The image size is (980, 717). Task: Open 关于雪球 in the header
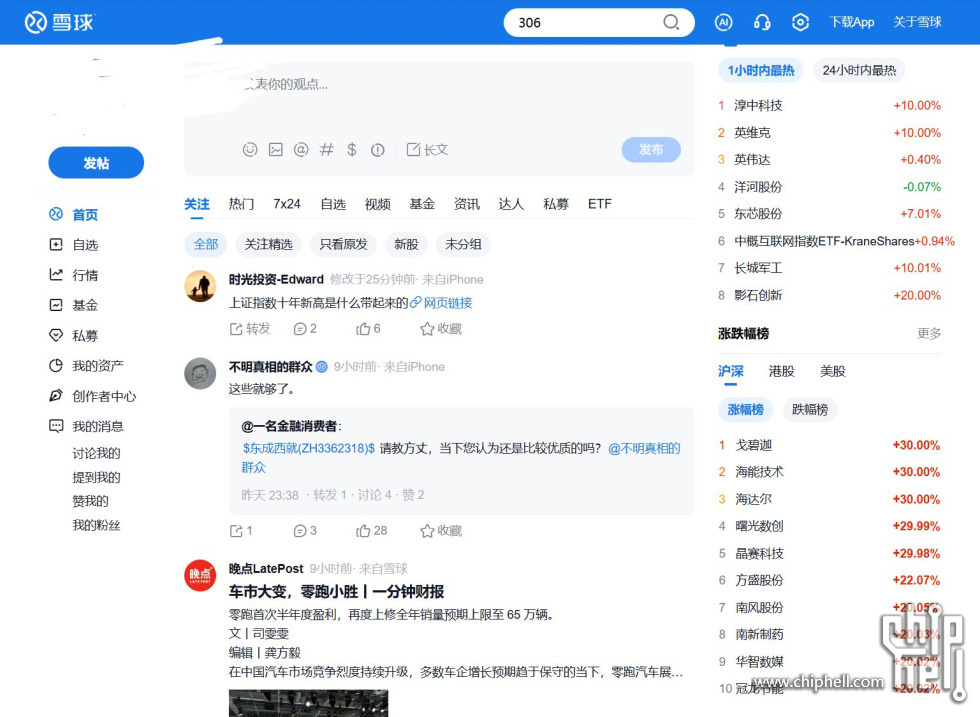[x=917, y=23]
